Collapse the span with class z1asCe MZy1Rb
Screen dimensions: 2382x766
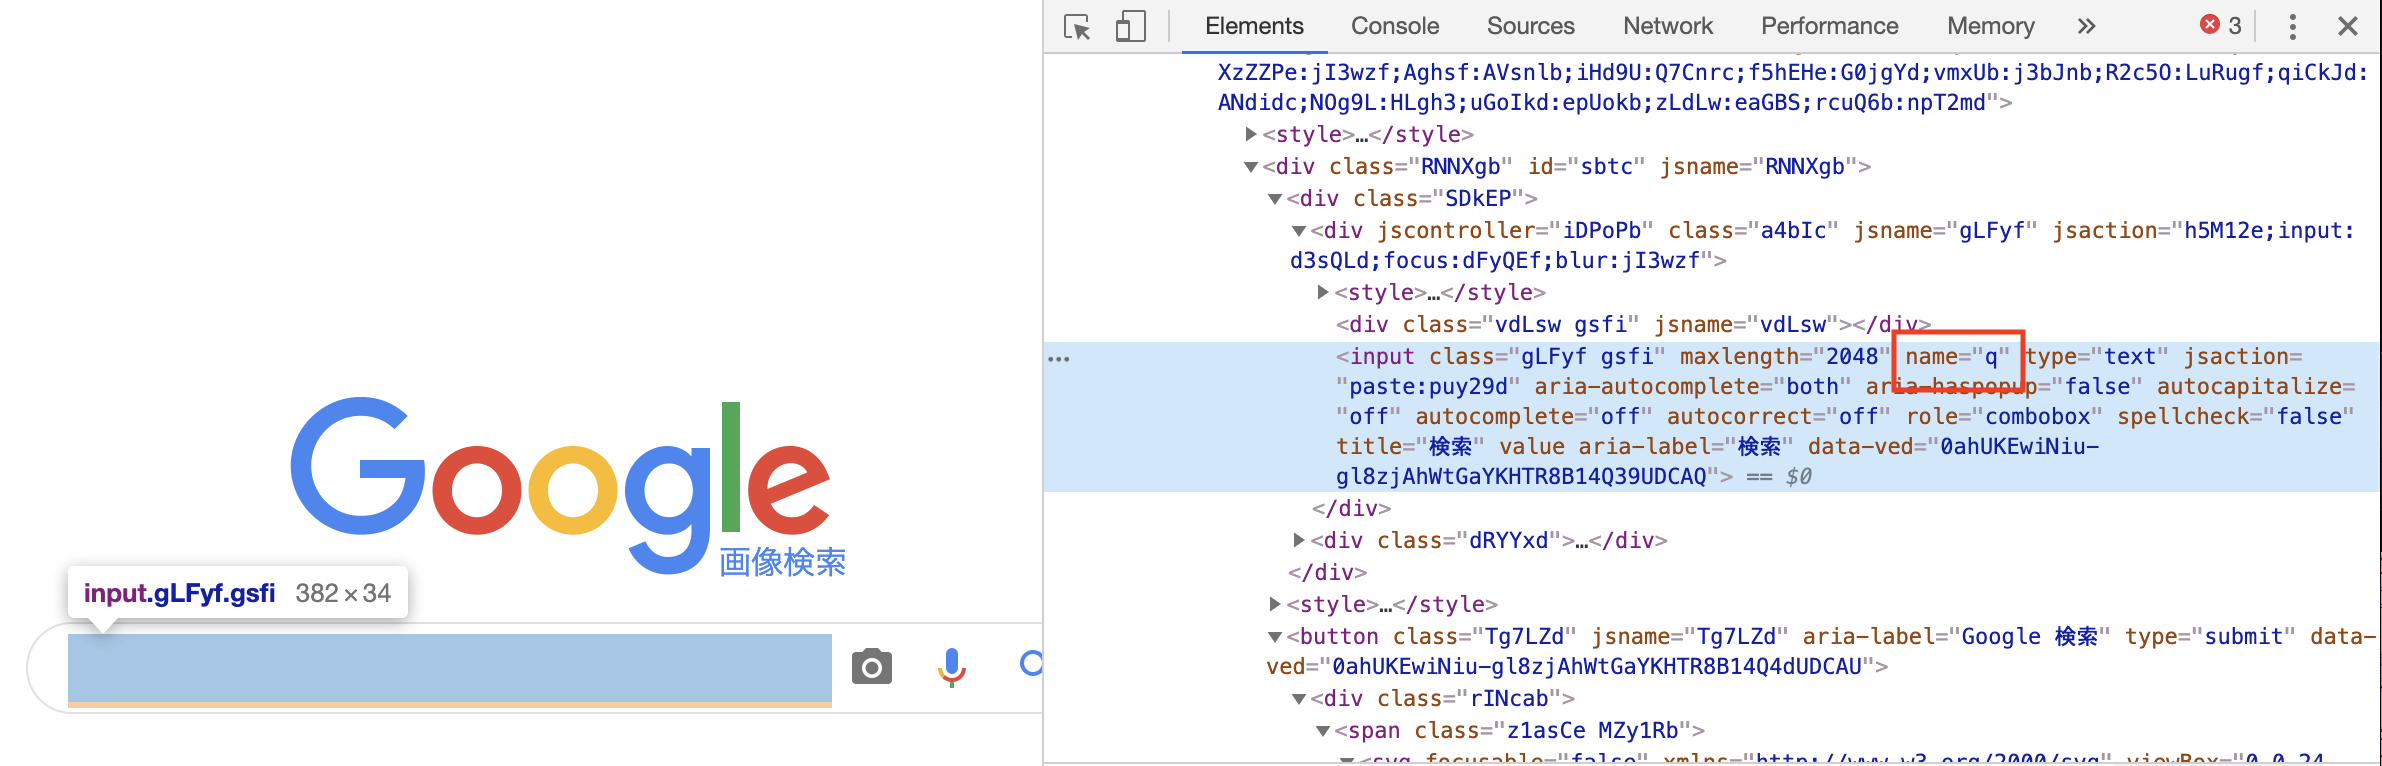1323,731
